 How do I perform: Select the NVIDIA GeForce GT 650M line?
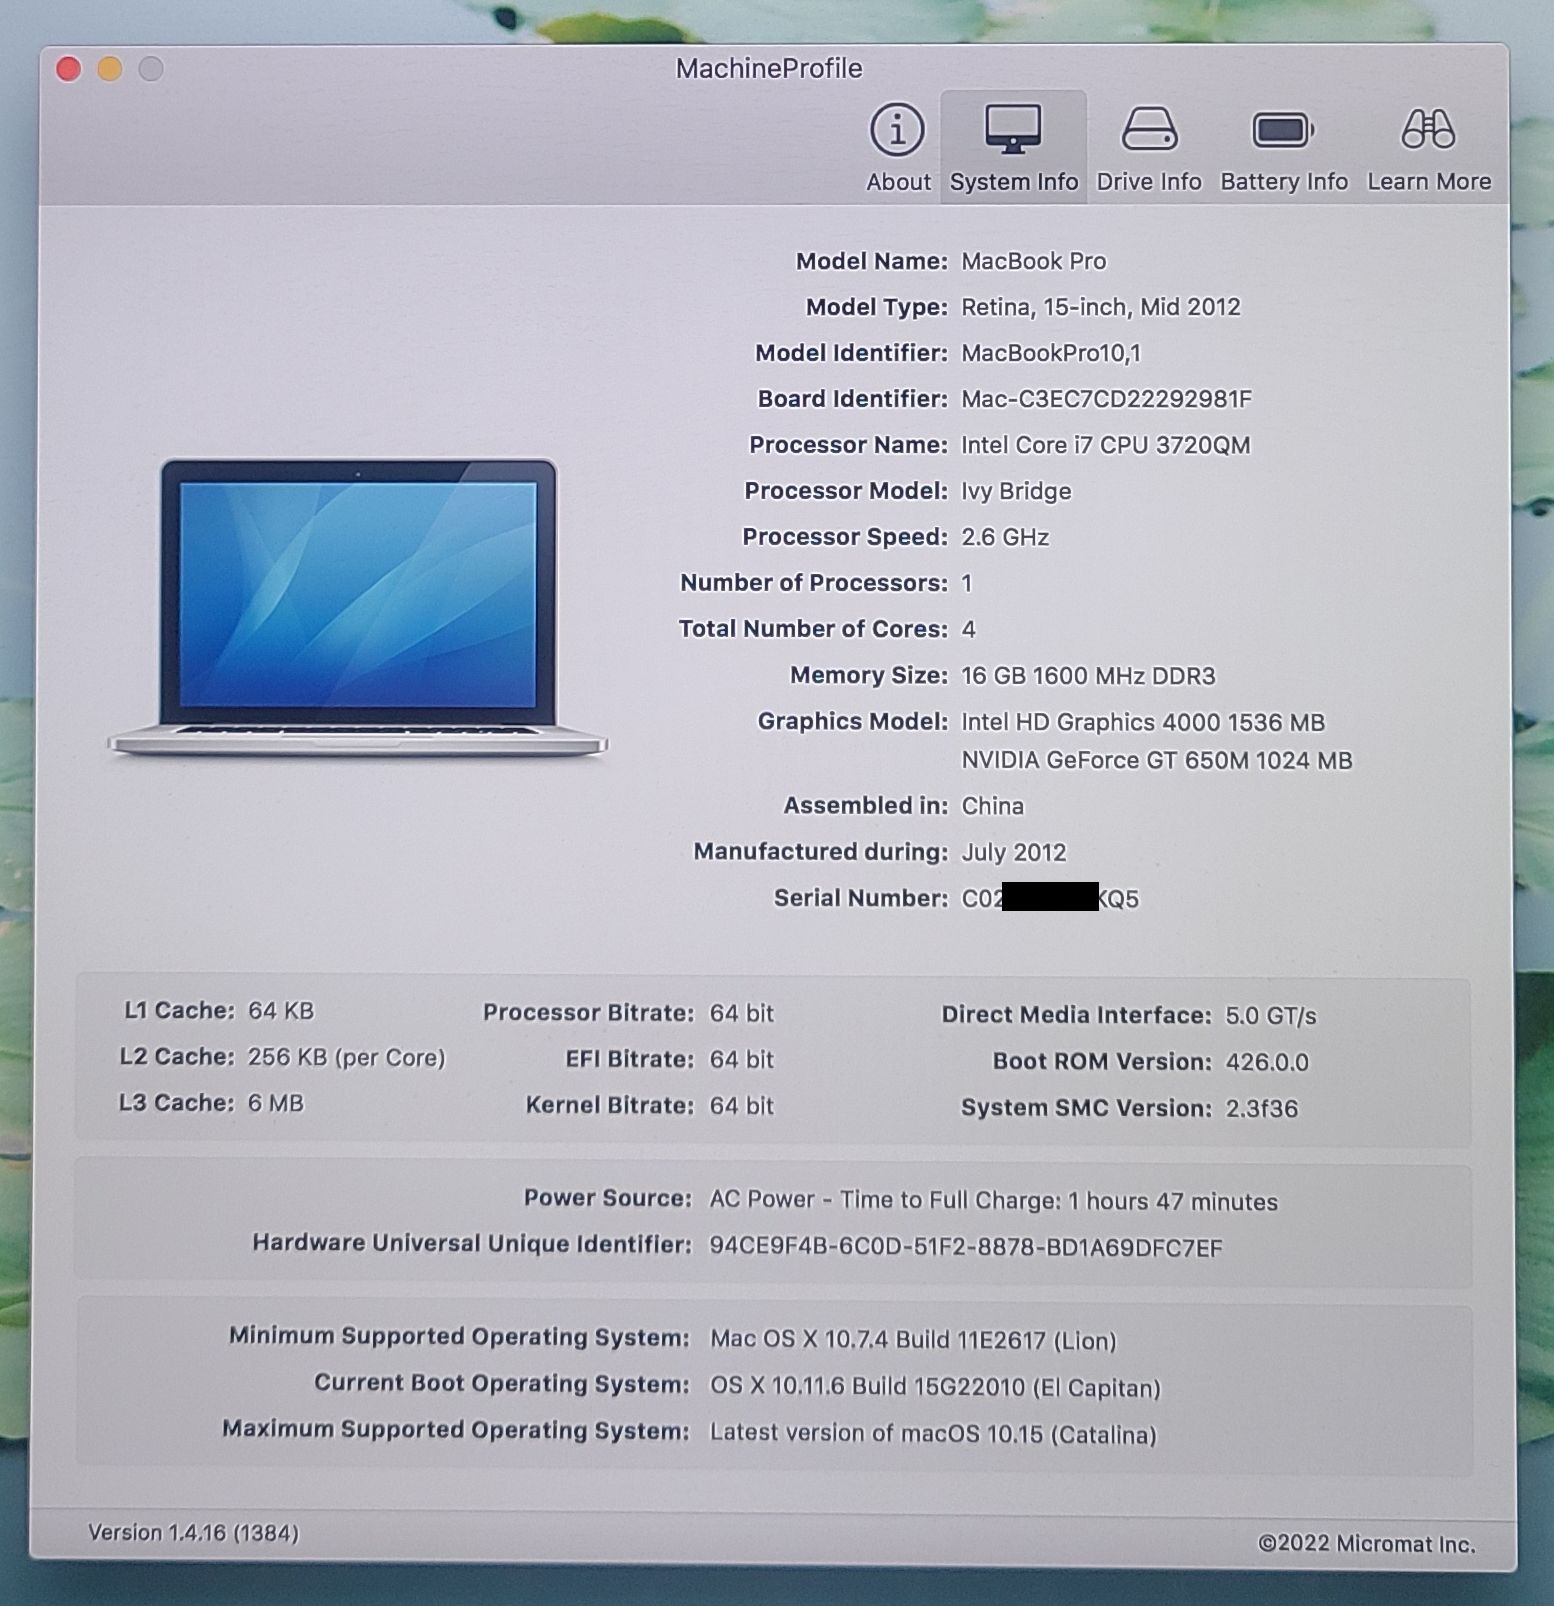1156,760
